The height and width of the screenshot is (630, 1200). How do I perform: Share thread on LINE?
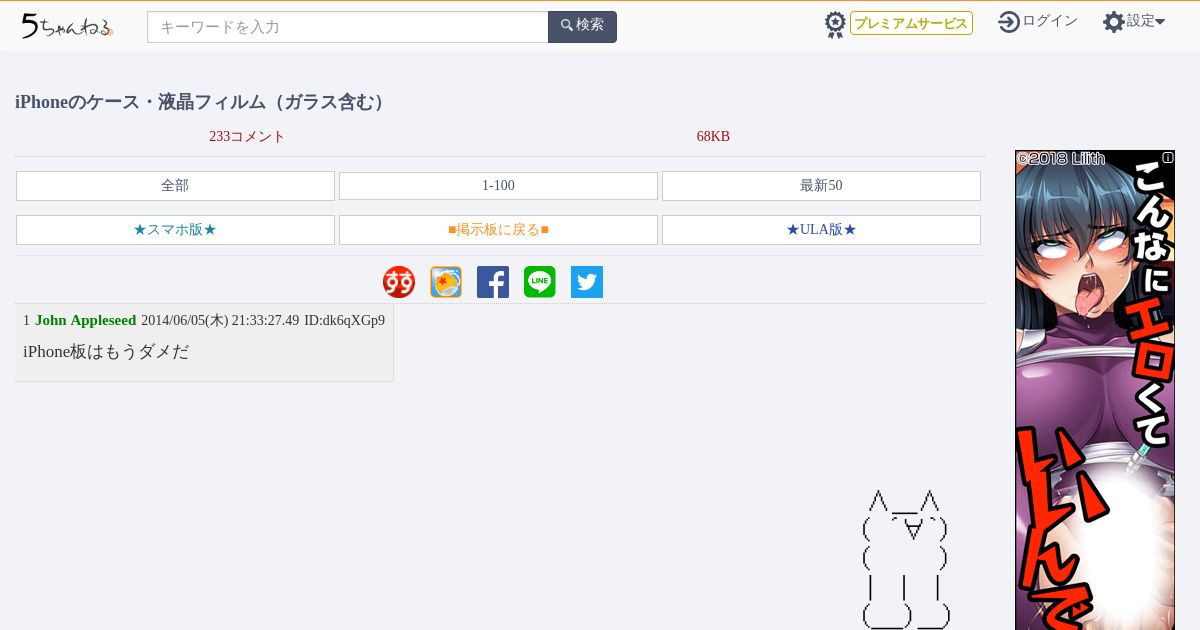(x=540, y=282)
